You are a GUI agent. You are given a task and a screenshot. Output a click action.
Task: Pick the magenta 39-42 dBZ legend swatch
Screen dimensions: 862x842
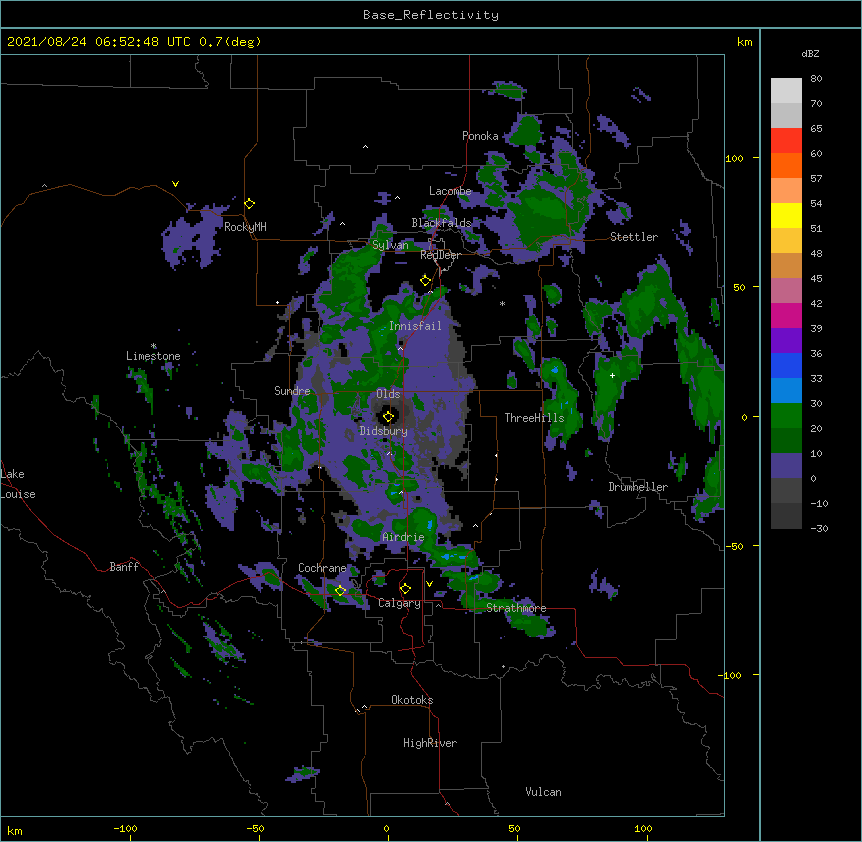tap(786, 315)
